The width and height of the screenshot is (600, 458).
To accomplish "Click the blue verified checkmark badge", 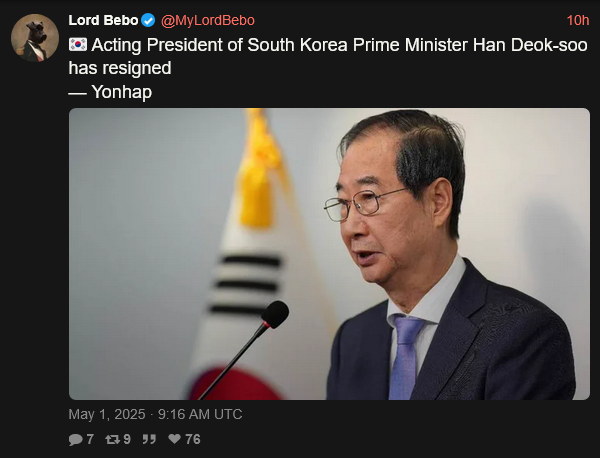I will pyautogui.click(x=148, y=20).
